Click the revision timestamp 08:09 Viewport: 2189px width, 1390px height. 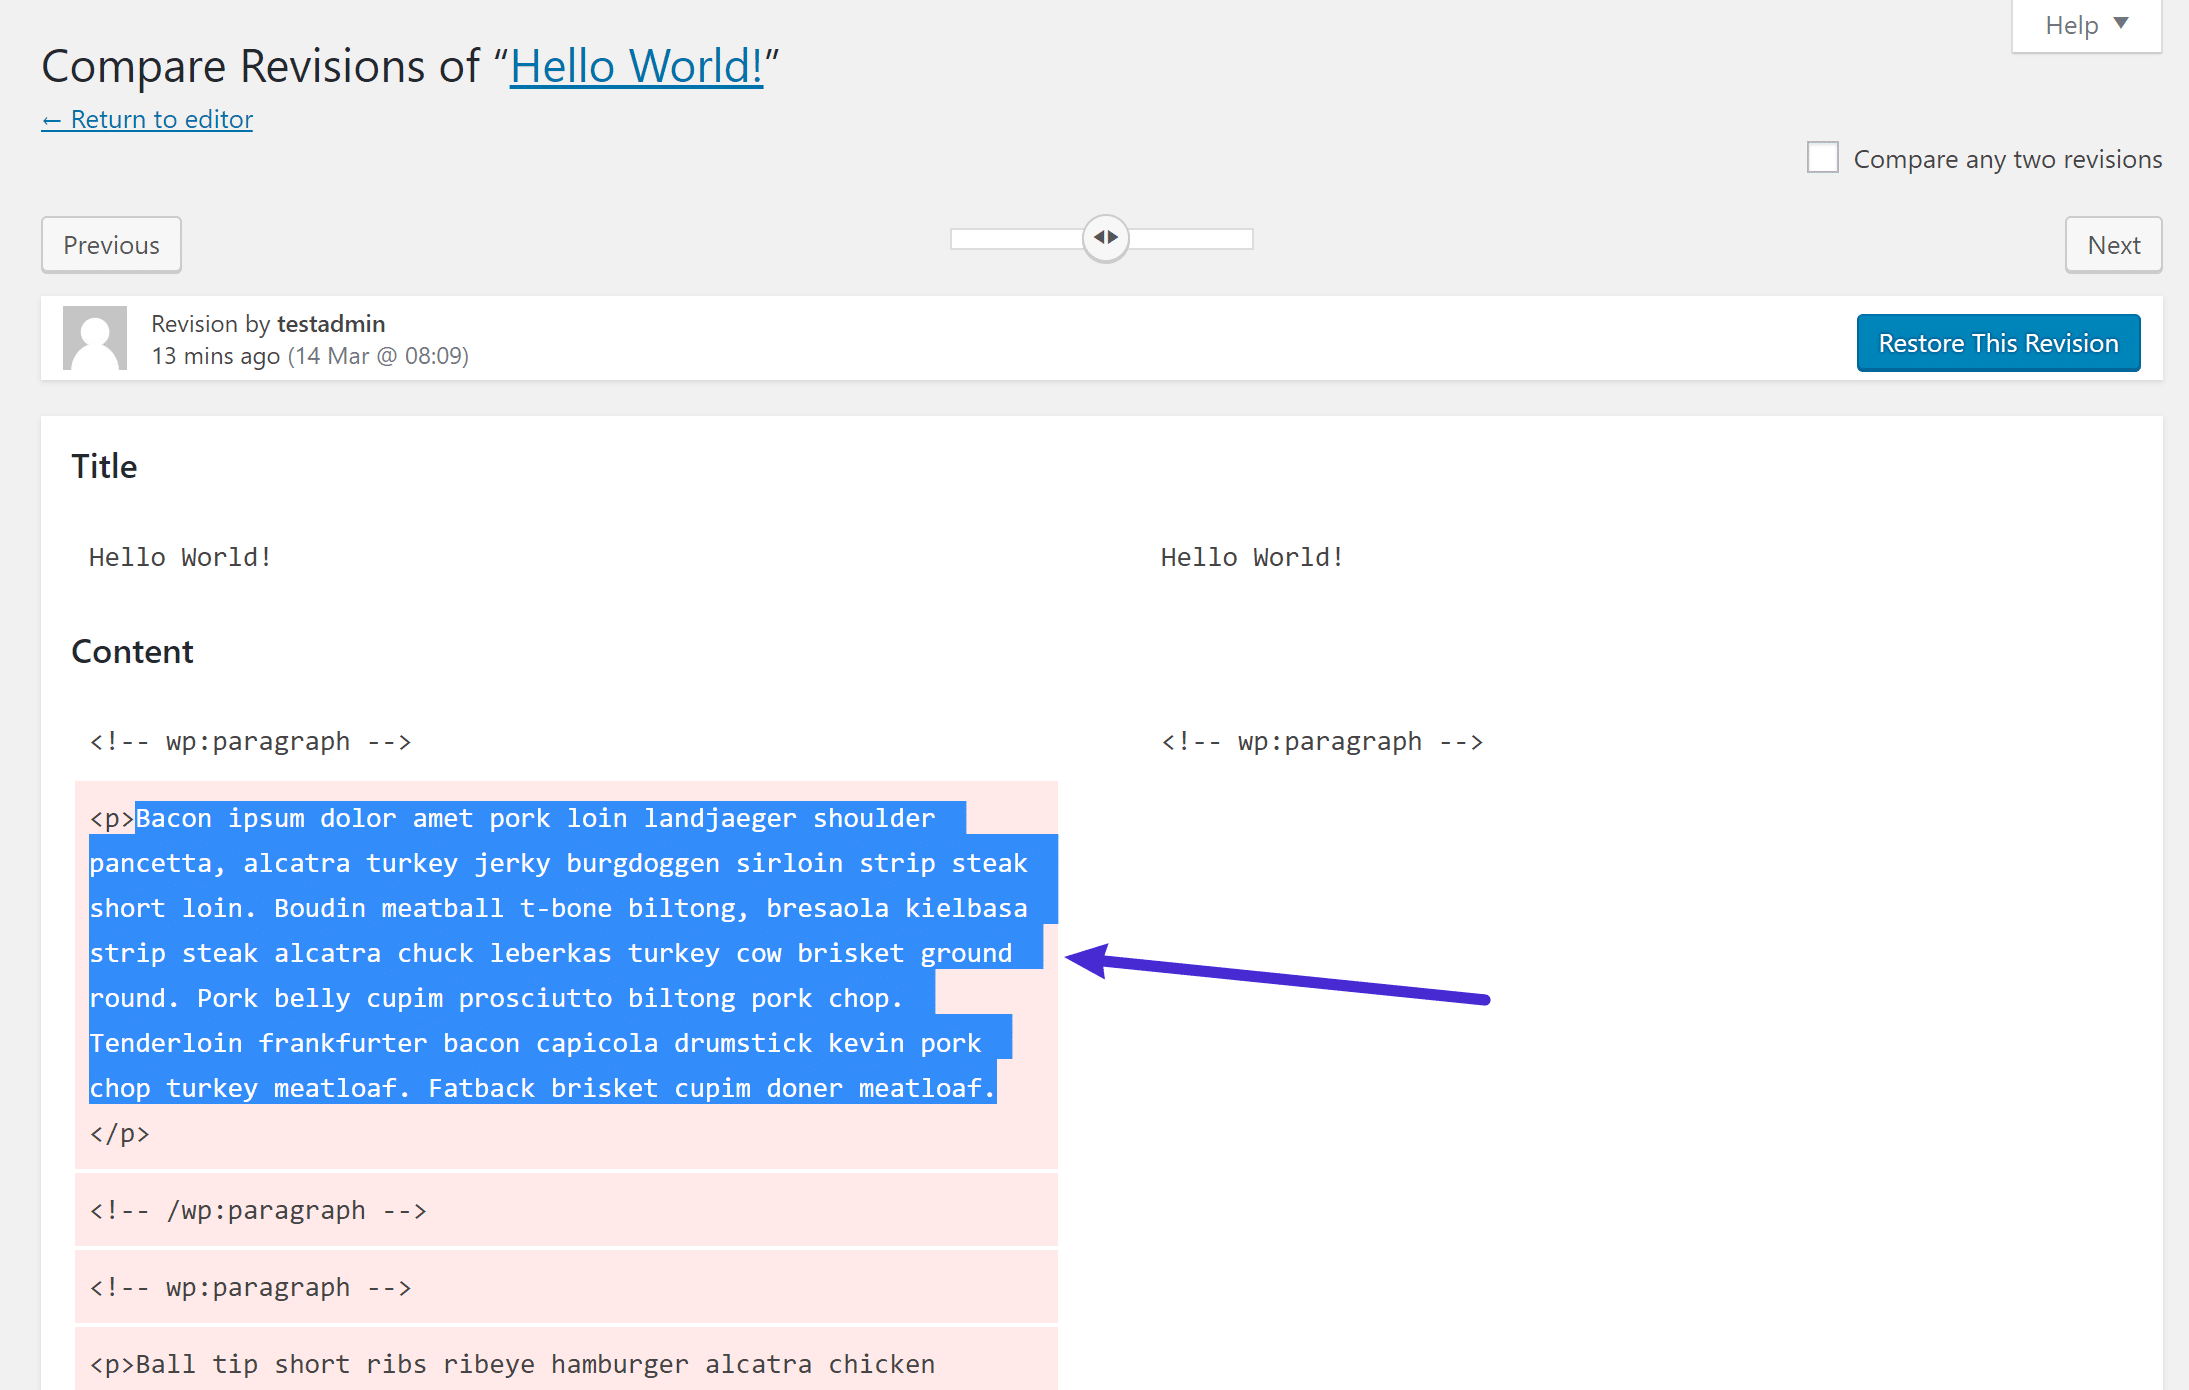[434, 356]
